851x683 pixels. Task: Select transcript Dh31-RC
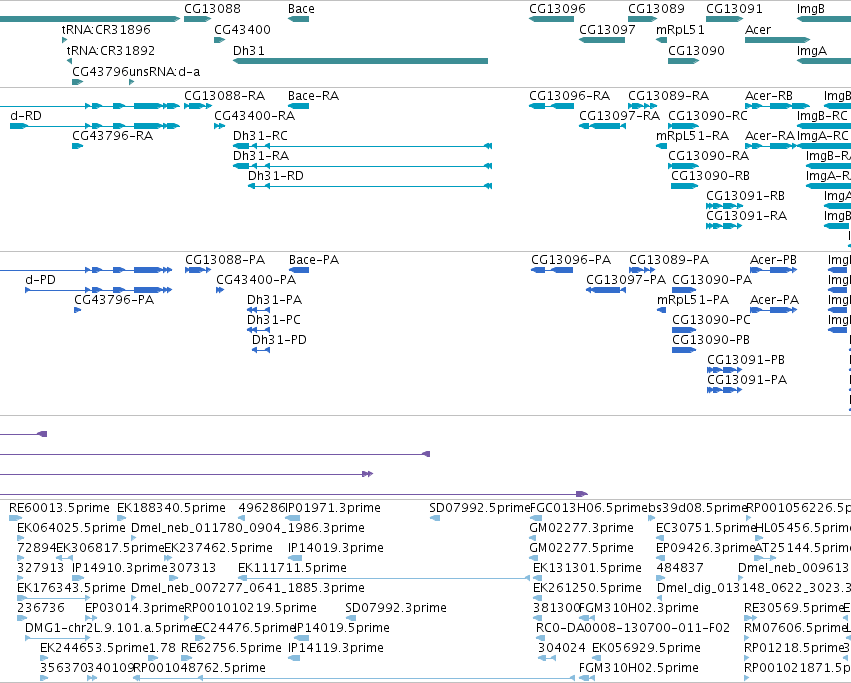coord(363,146)
